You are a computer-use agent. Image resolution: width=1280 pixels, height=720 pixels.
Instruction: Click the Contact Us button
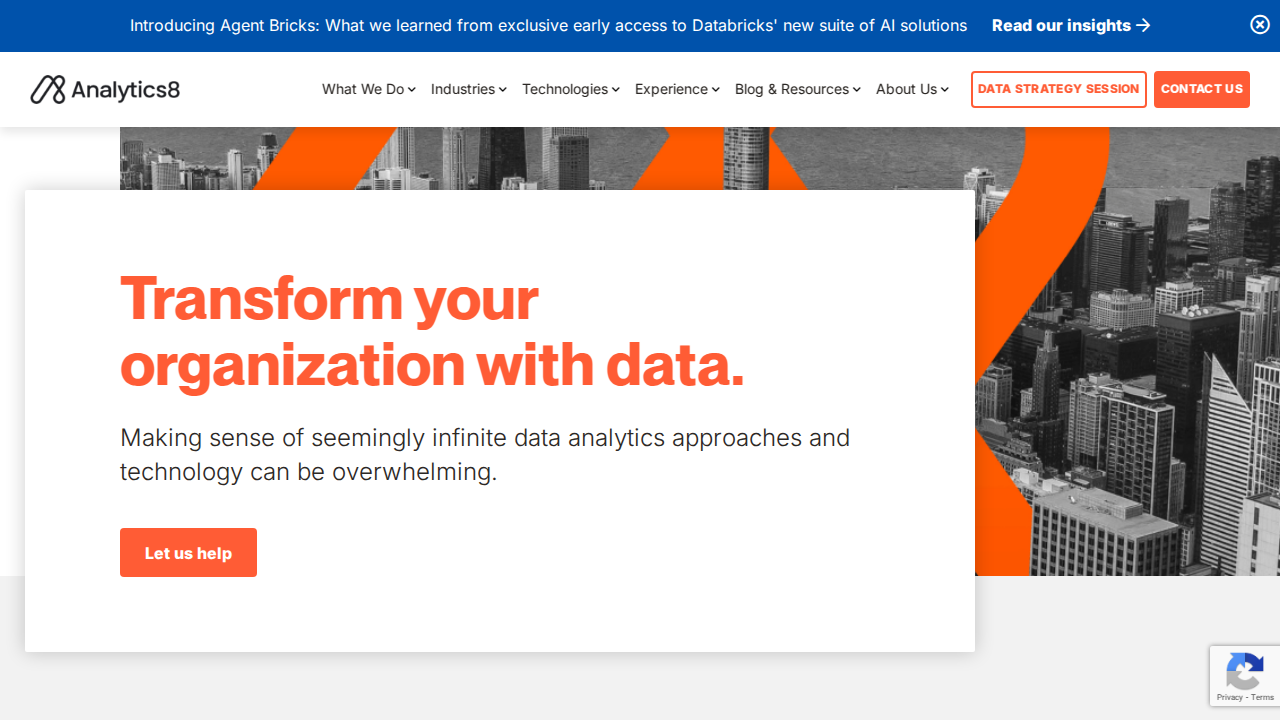[1202, 89]
